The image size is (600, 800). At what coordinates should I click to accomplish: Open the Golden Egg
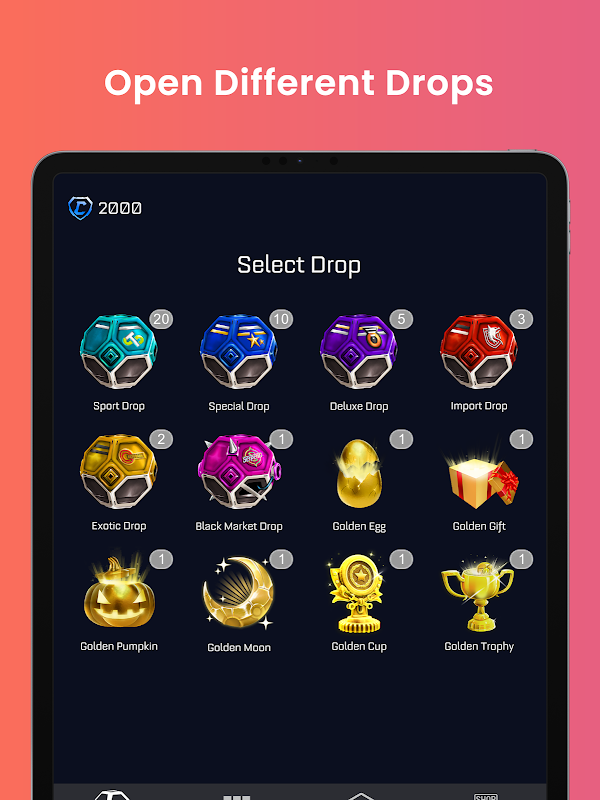coord(359,473)
